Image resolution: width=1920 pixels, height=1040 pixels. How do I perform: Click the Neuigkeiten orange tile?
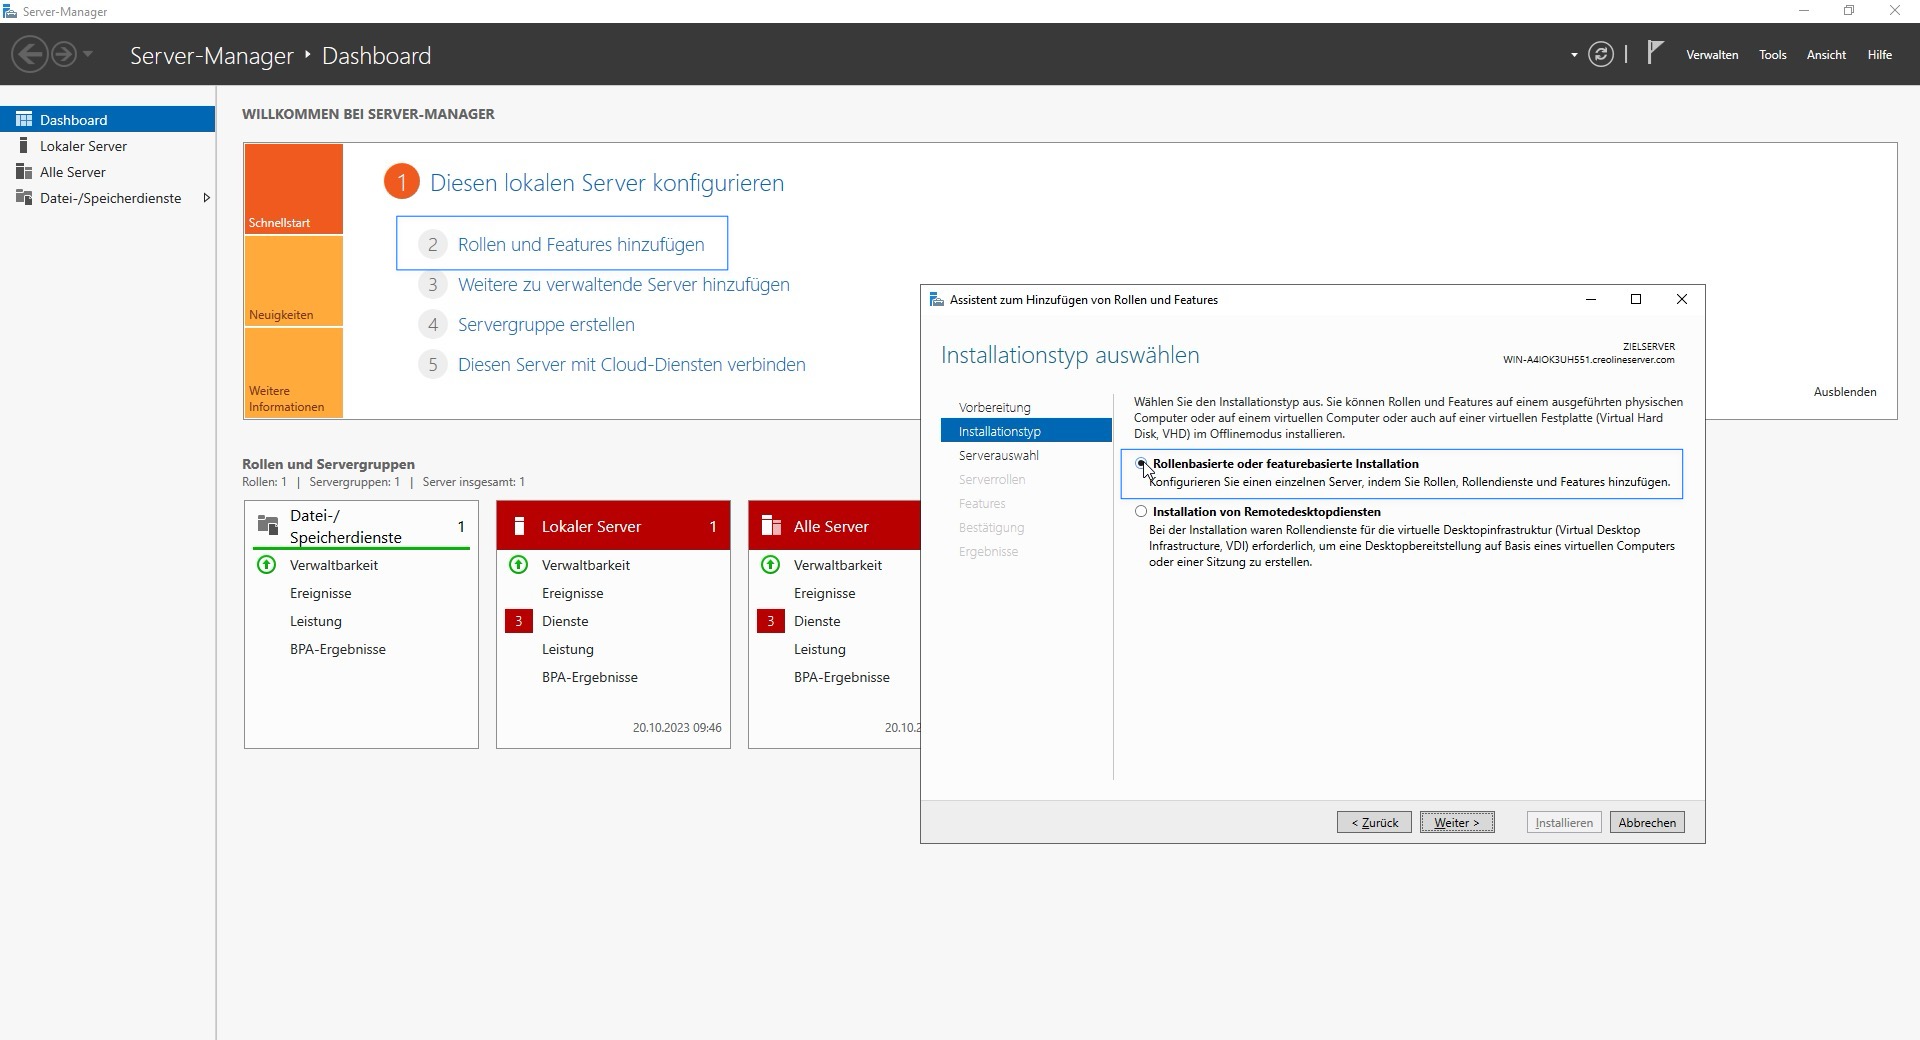click(293, 282)
